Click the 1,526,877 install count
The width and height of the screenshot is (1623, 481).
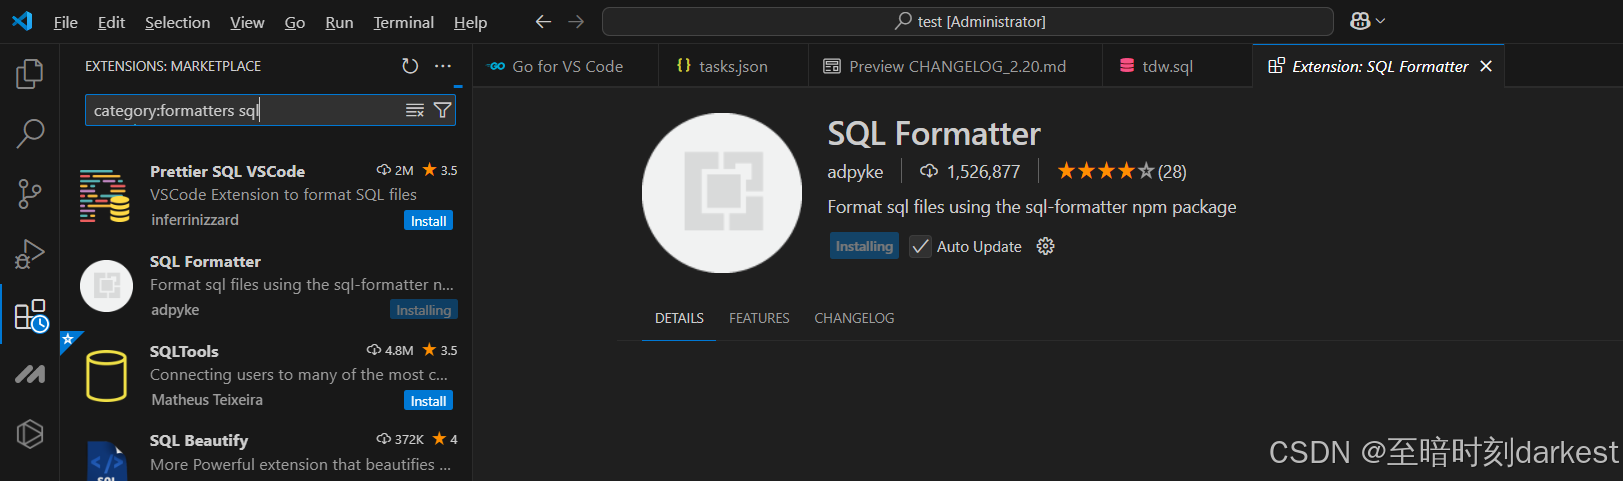coord(971,172)
